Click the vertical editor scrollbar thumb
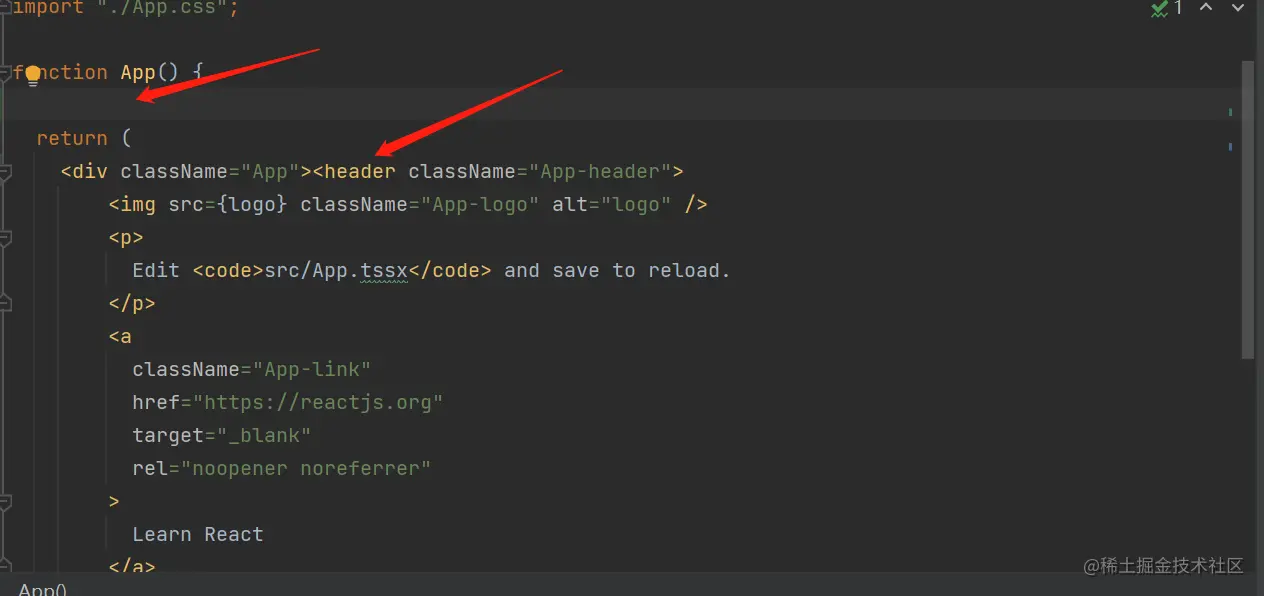Screen dimensions: 1264x596 pyautogui.click(x=1247, y=210)
